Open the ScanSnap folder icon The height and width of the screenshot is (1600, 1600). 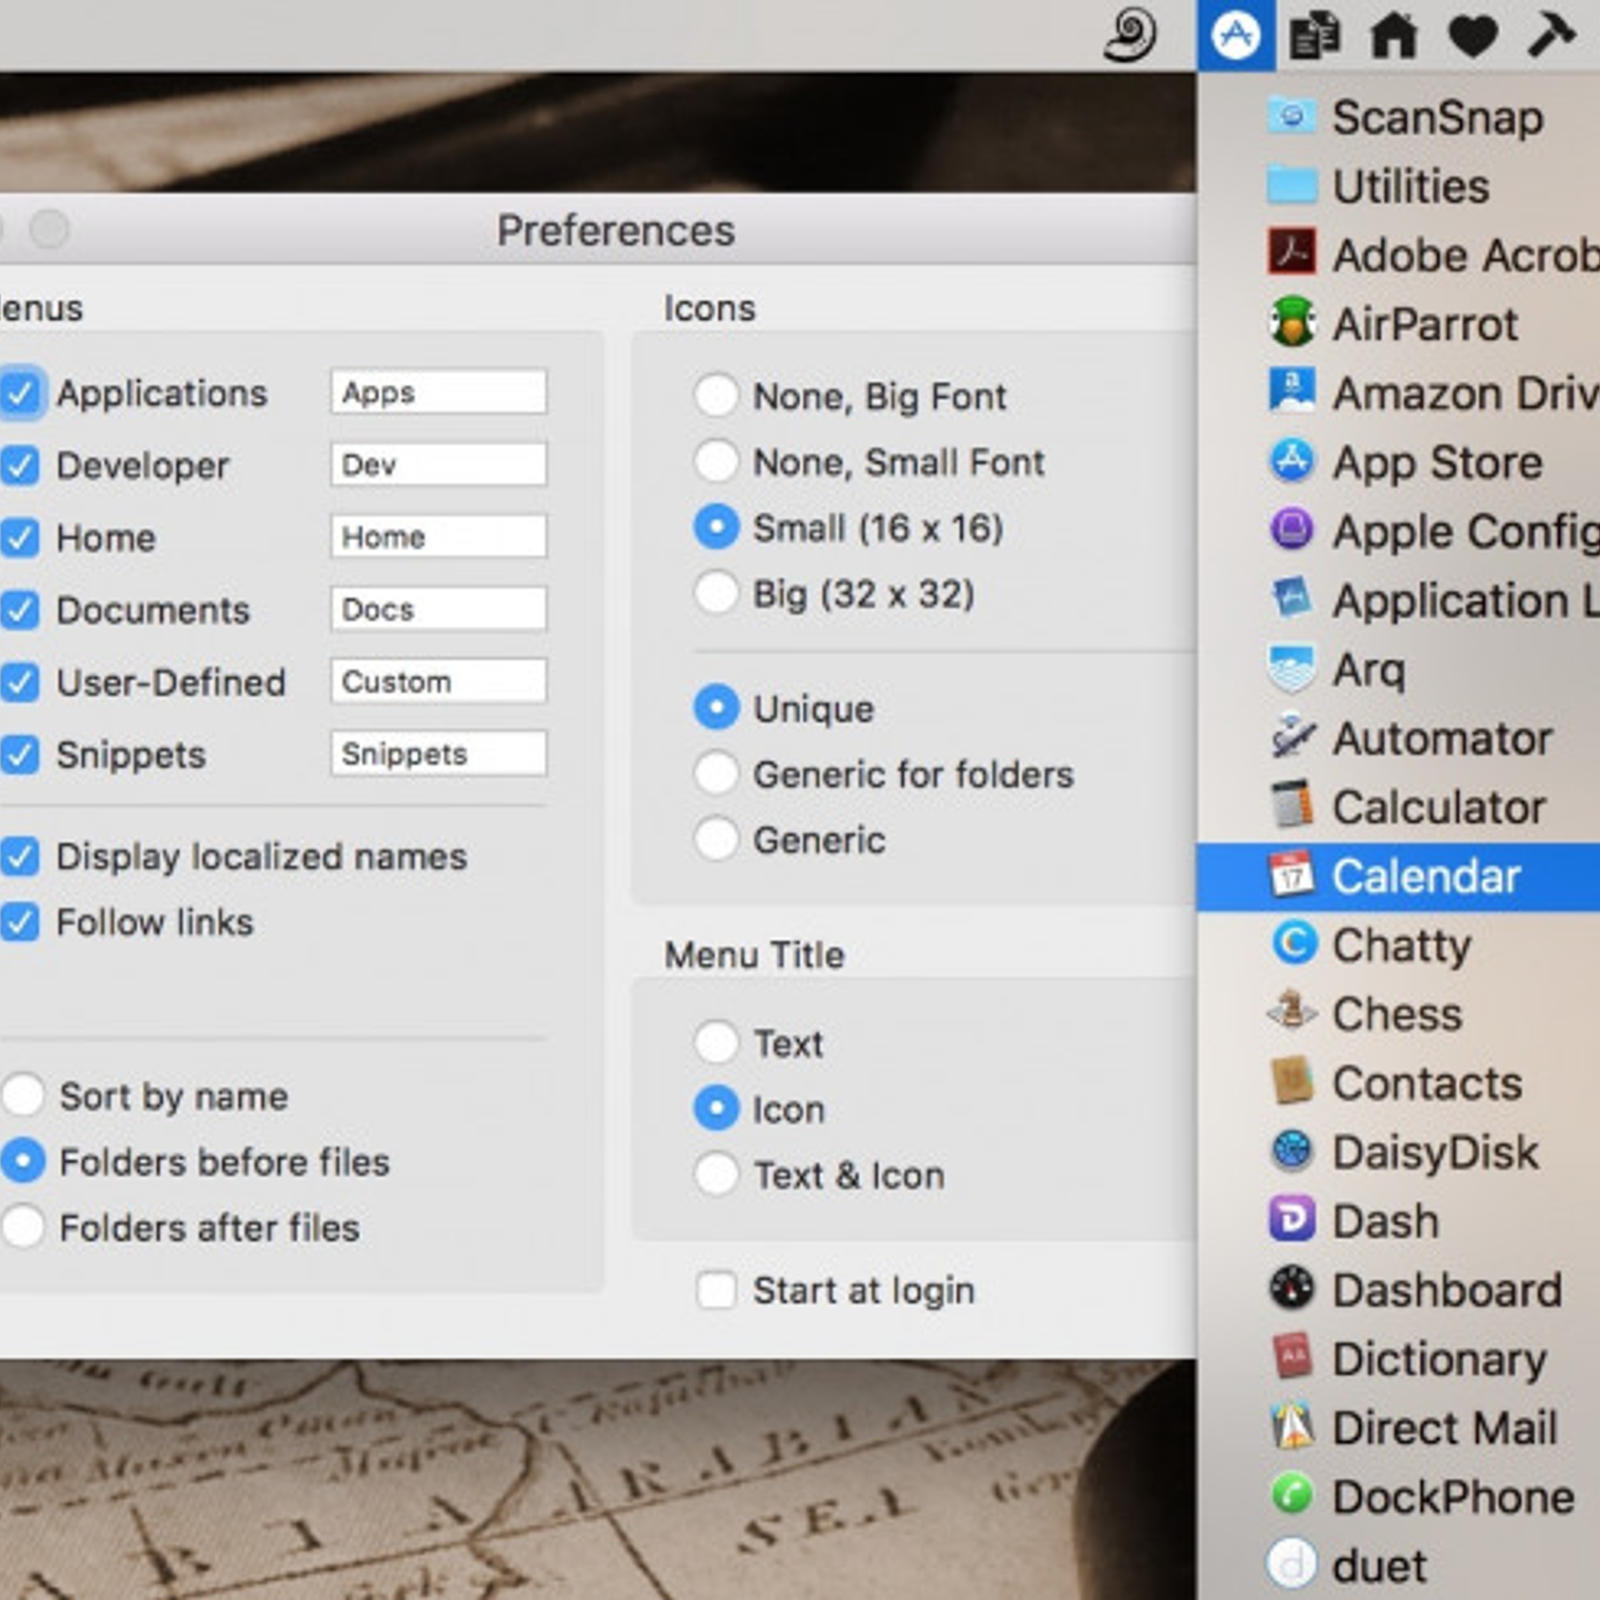[x=1292, y=117]
